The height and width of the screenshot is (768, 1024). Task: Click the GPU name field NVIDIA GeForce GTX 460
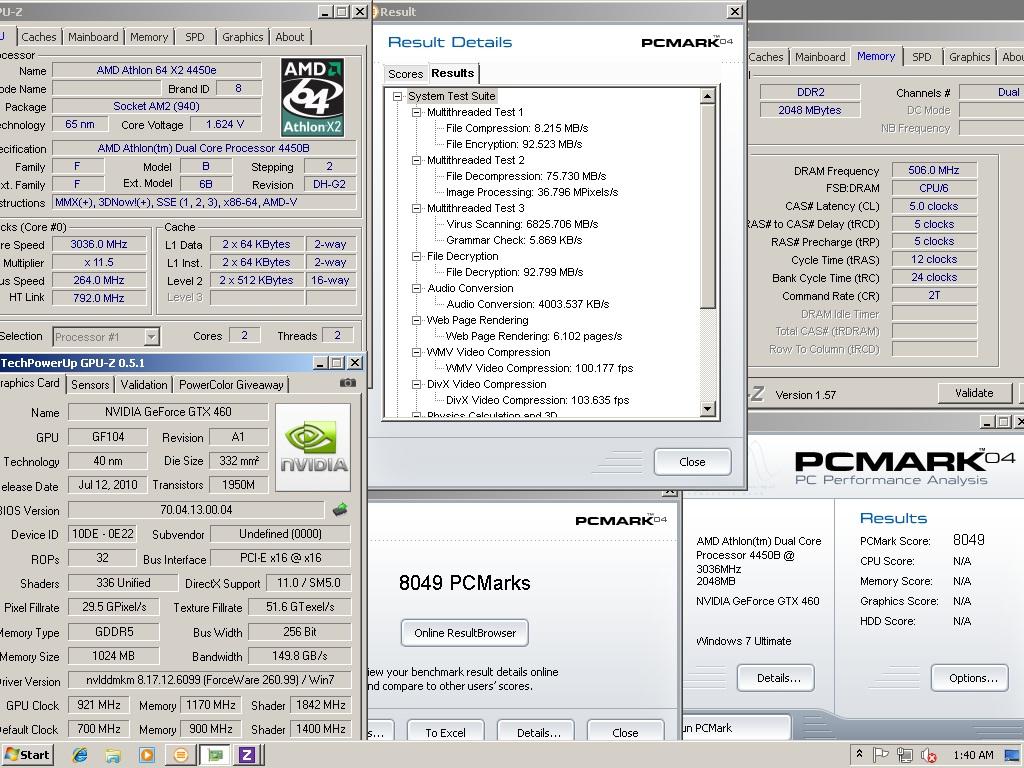point(168,412)
